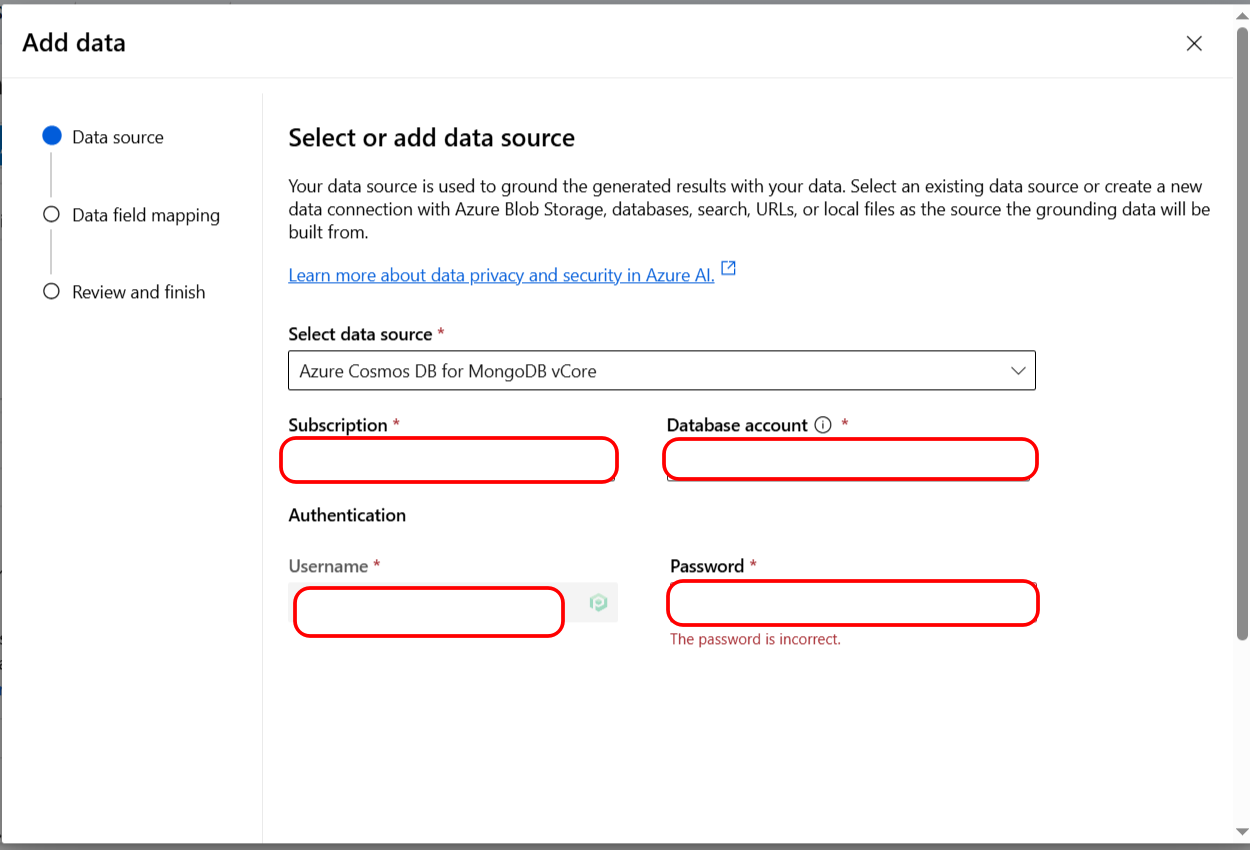Go to the Review and finish step

pyautogui.click(x=125, y=292)
